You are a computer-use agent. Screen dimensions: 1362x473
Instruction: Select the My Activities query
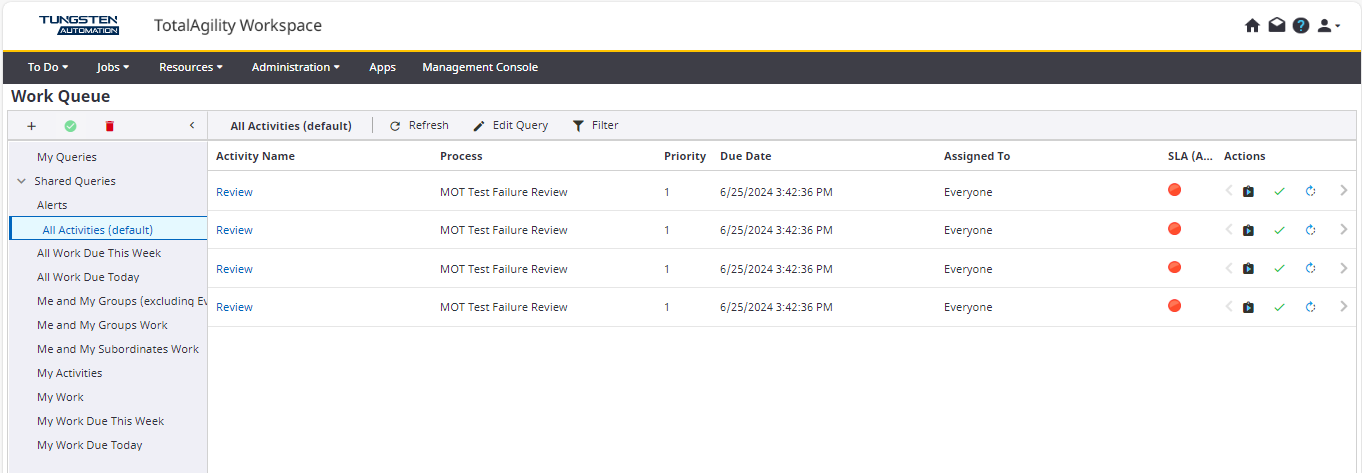coord(70,373)
